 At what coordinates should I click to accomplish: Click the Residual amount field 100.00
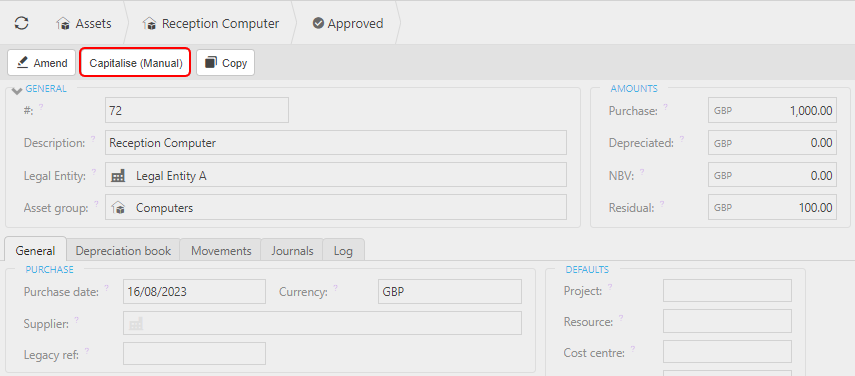click(x=772, y=208)
